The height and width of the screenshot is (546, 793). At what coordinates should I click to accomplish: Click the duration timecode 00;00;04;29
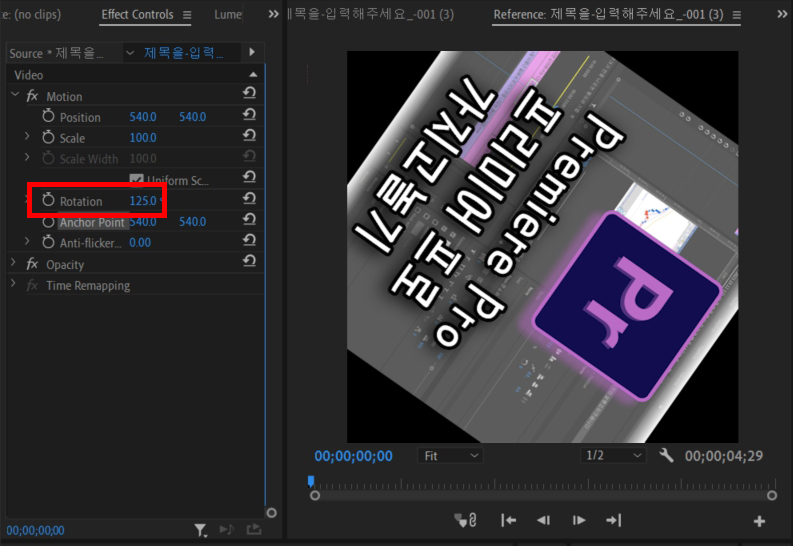(724, 456)
